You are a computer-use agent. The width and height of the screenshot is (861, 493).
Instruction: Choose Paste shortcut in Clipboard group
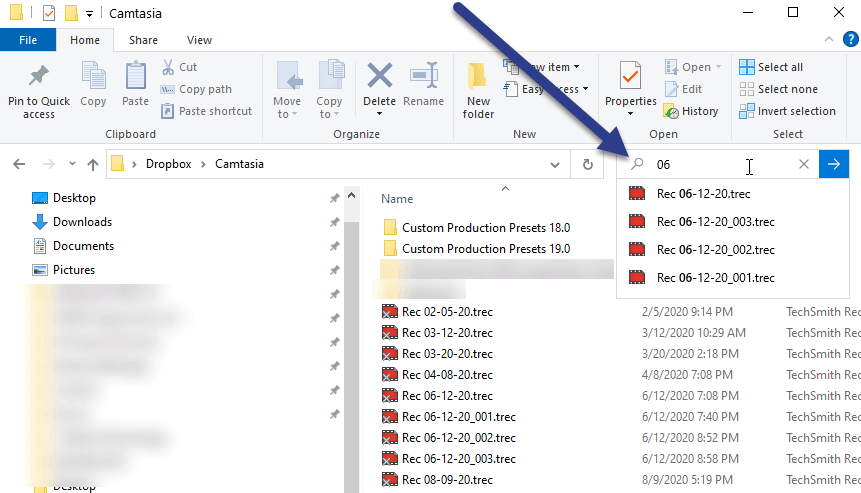coord(206,111)
